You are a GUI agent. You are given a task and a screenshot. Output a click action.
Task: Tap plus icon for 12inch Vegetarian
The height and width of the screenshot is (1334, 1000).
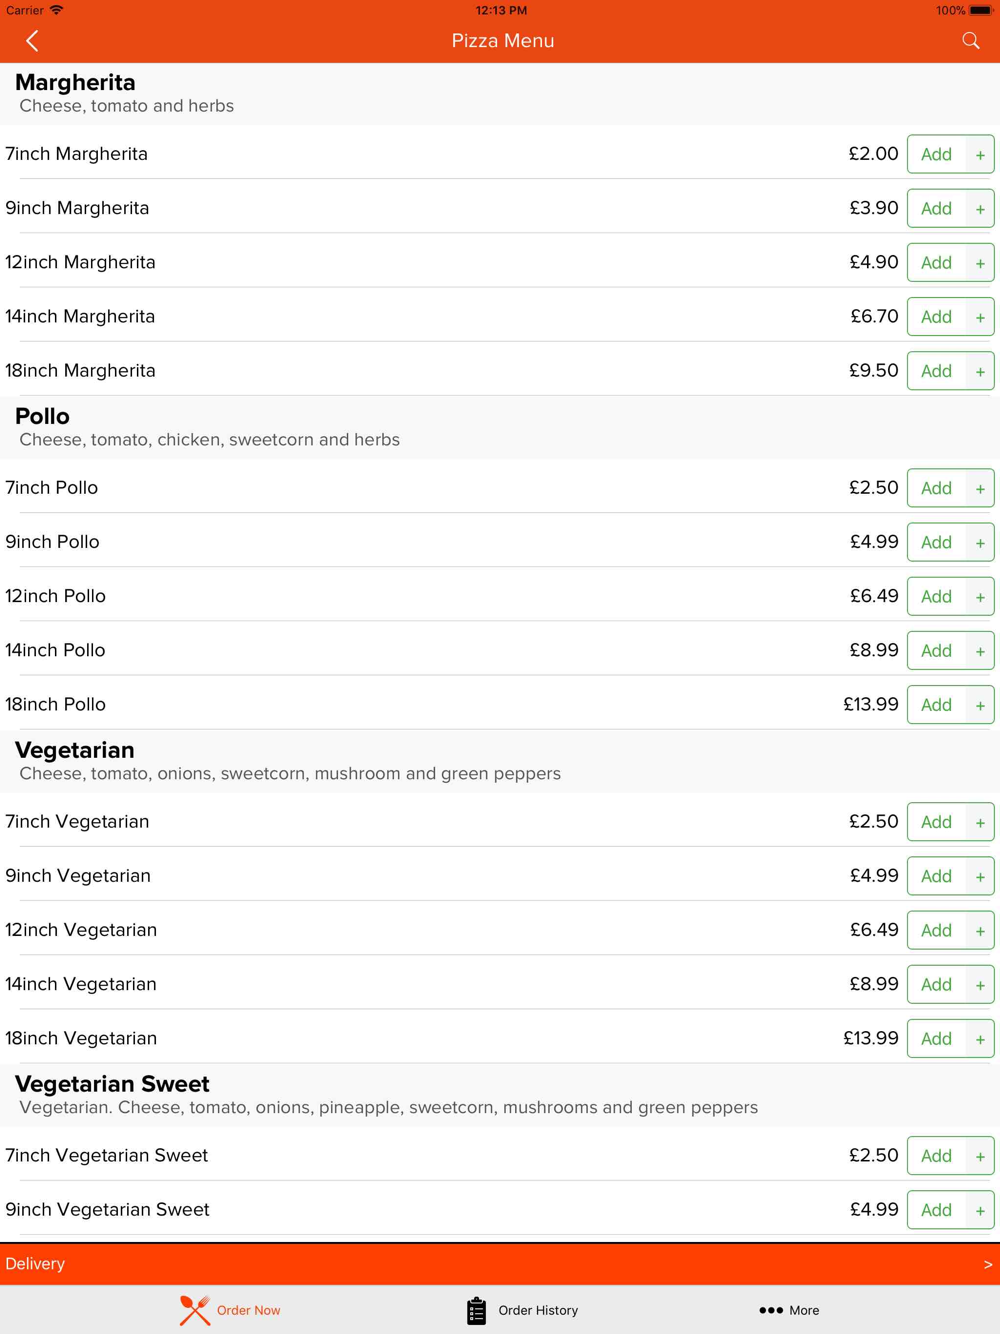tap(980, 931)
